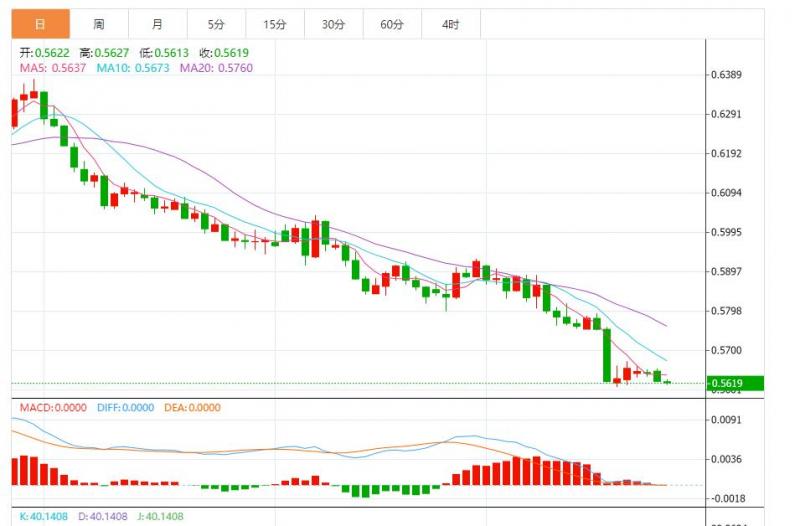Image resolution: width=800 pixels, height=526 pixels.
Task: Click the 低:0.5613 low price value
Action: [164, 53]
